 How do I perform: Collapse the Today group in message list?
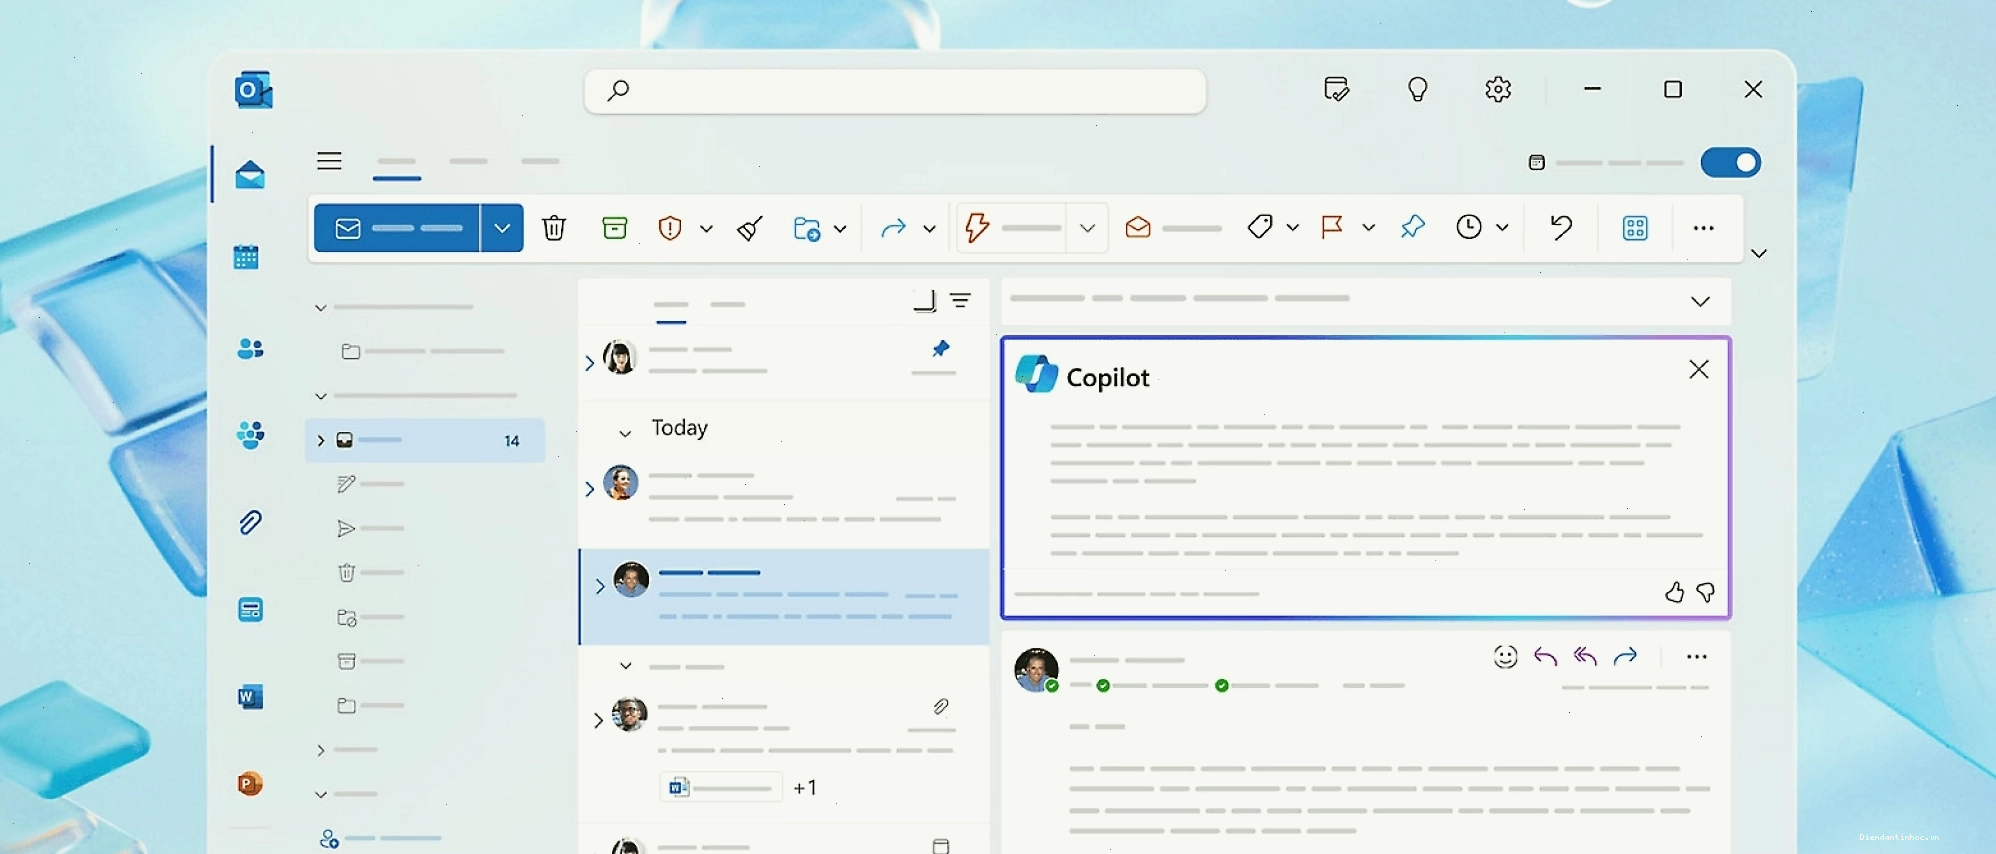625,433
